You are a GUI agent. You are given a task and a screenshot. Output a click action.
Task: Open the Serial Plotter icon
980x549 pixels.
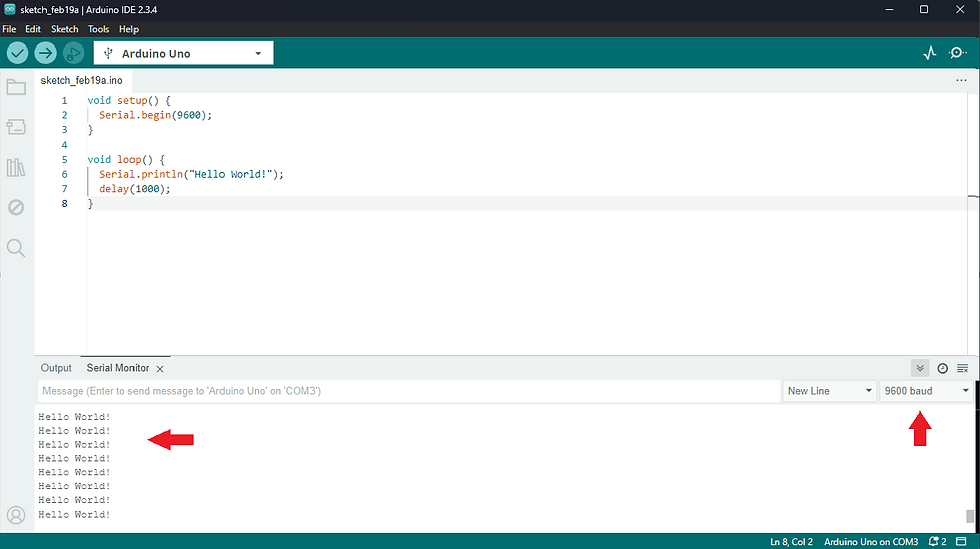point(929,53)
